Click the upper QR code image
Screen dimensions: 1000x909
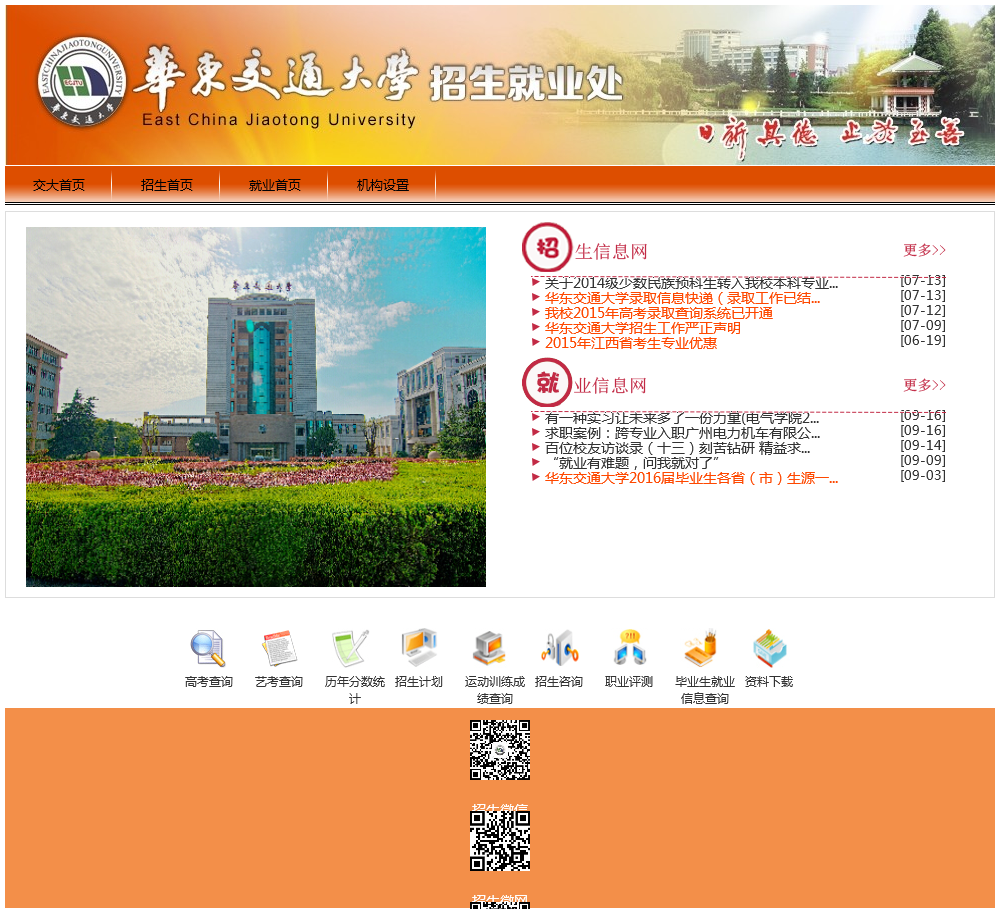[x=500, y=750]
